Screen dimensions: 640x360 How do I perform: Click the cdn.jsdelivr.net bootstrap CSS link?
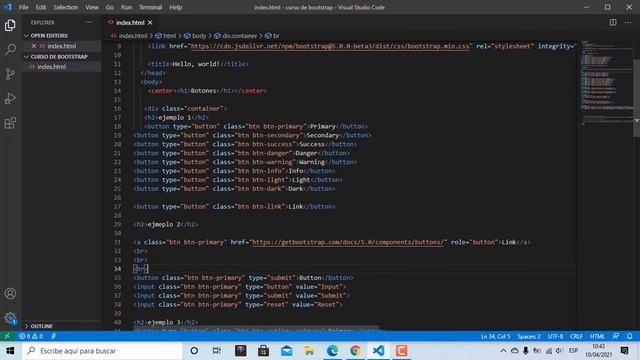tap(330, 46)
